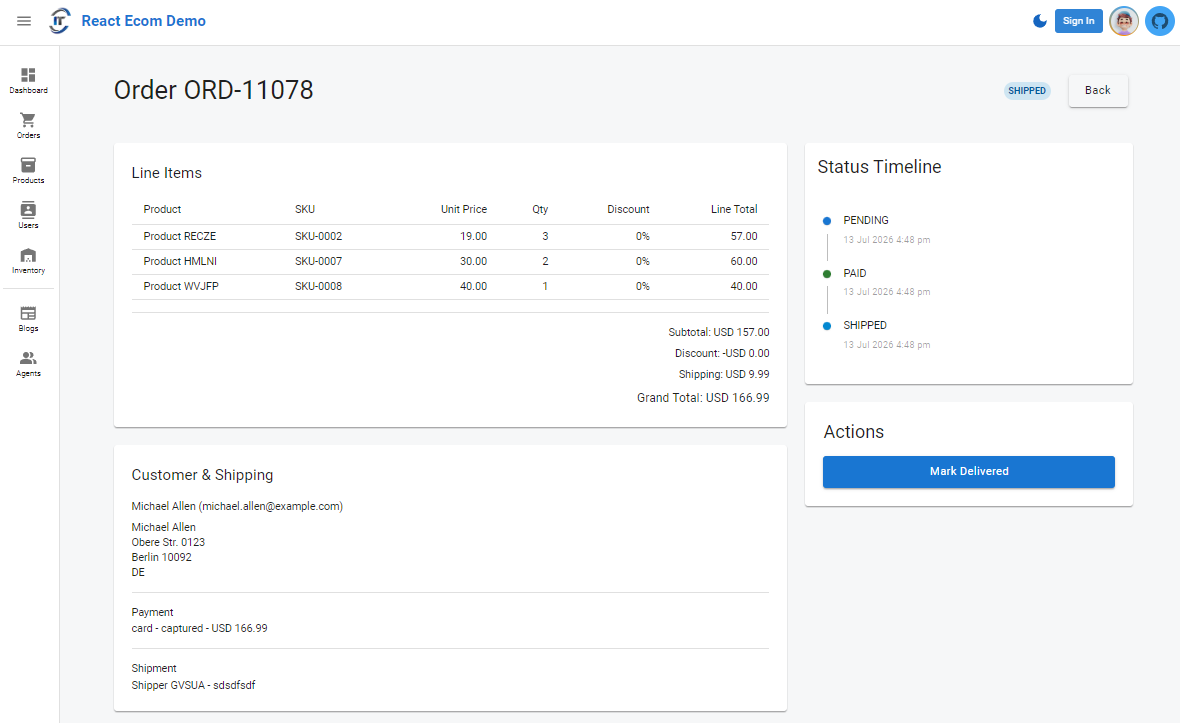Click Shipper GVSUA - sdsdfsdf text

(x=193, y=685)
